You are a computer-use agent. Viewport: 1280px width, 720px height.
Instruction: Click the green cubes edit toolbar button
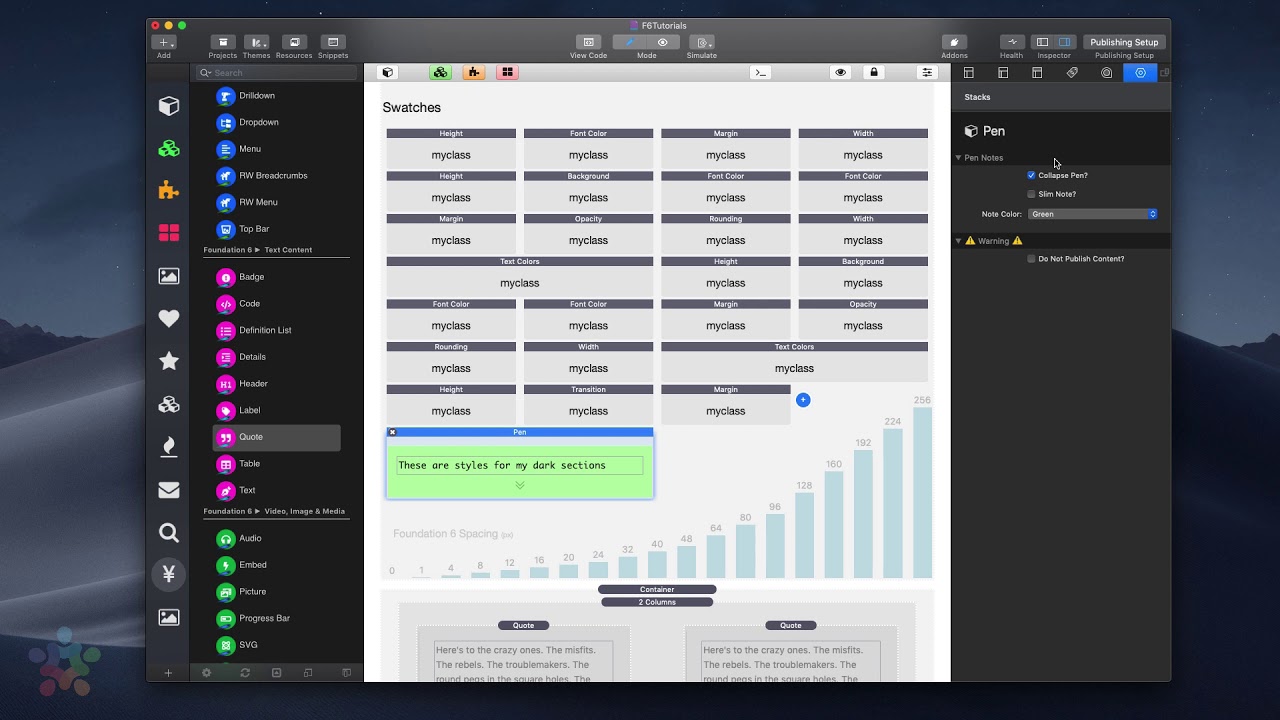(x=441, y=72)
